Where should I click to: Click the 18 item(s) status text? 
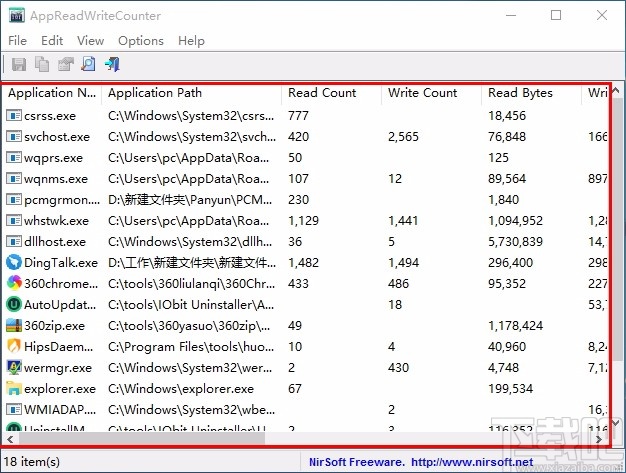32,462
